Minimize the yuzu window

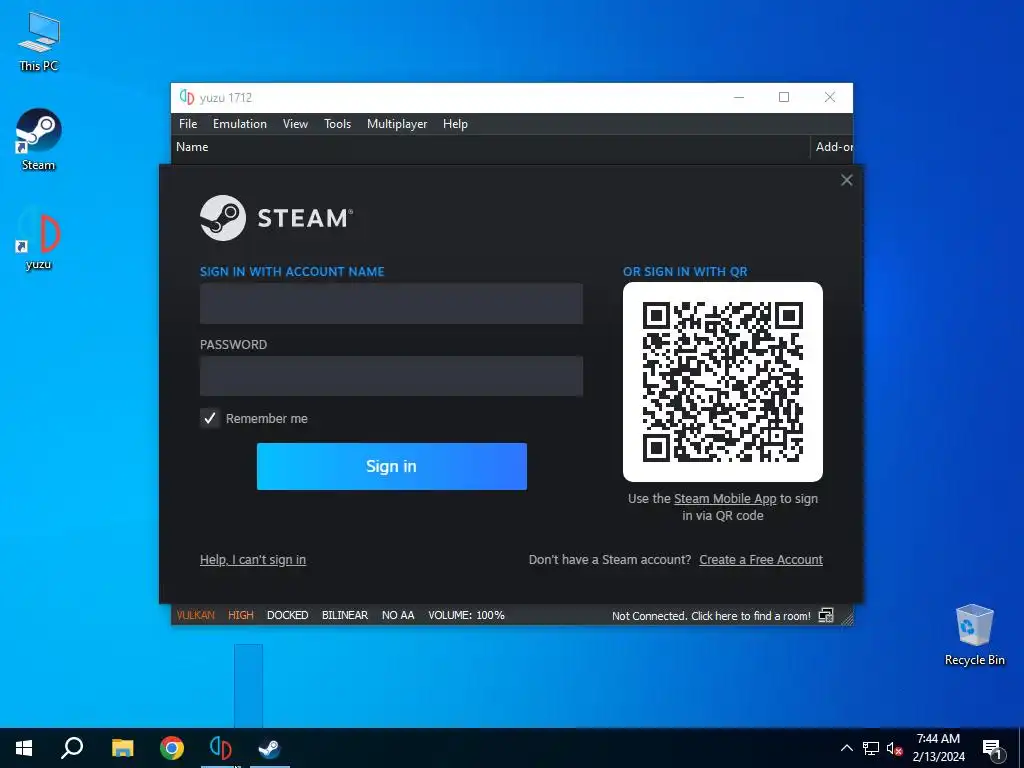(x=739, y=97)
